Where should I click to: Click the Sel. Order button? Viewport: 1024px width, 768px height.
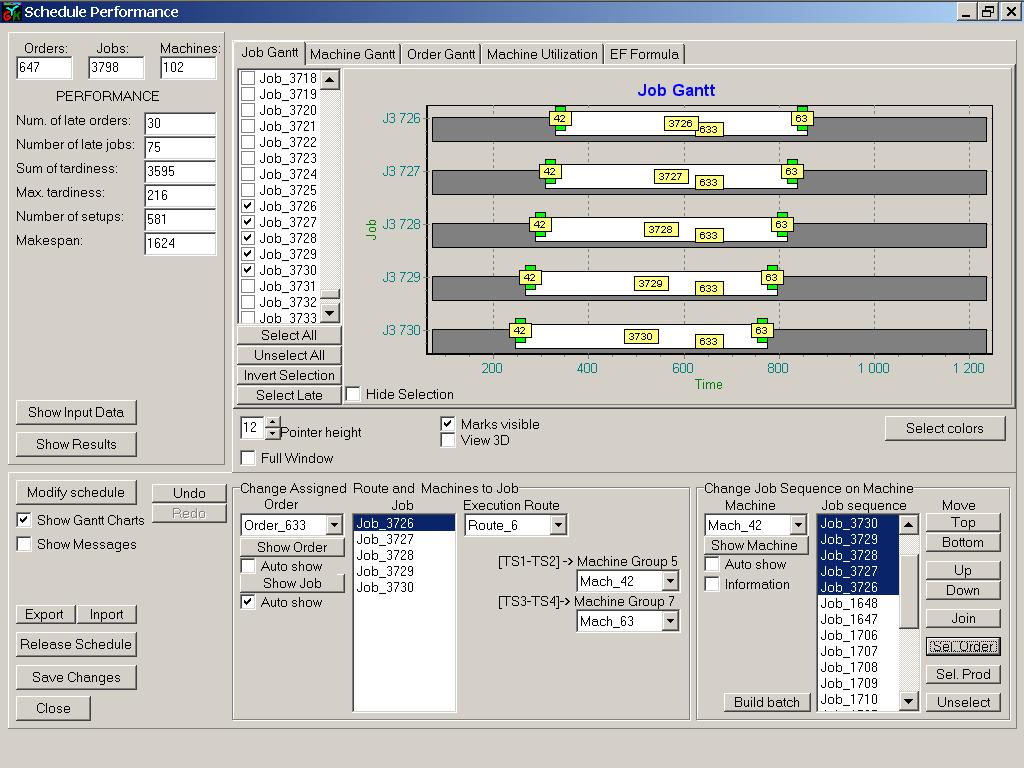click(963, 647)
